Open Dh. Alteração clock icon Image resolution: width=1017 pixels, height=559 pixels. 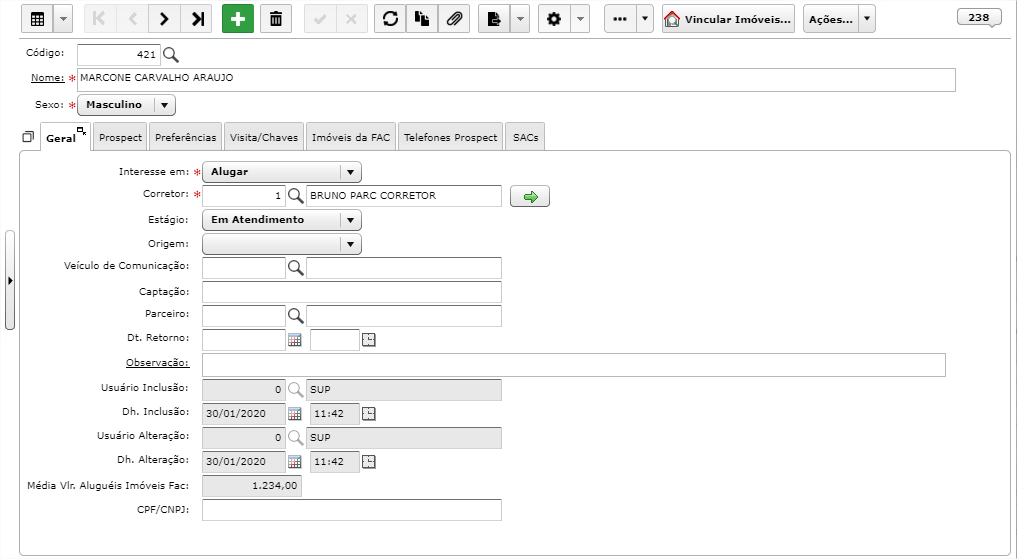click(x=369, y=462)
